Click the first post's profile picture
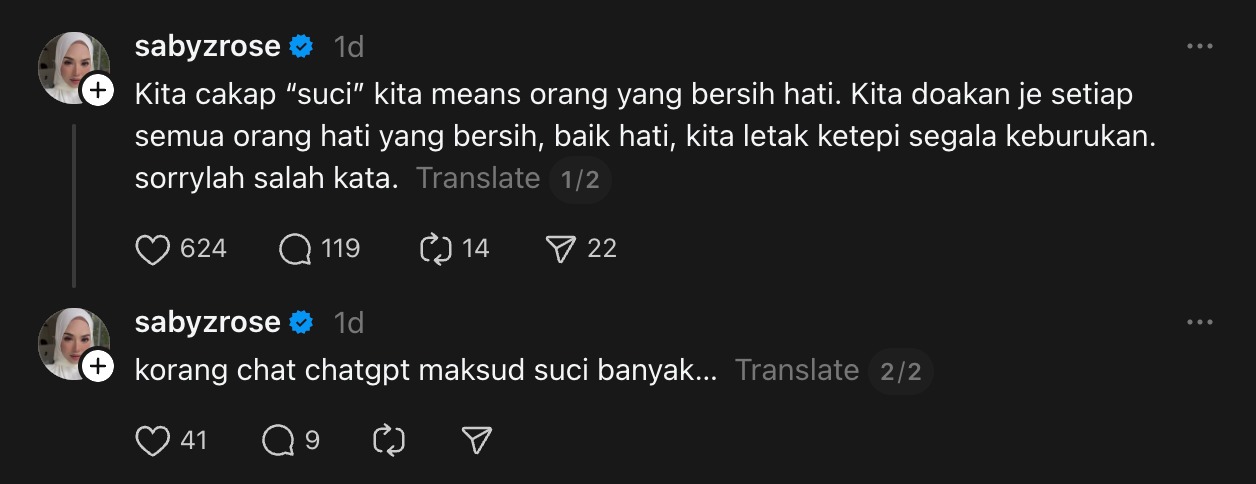The image size is (1256, 484). coord(70,64)
